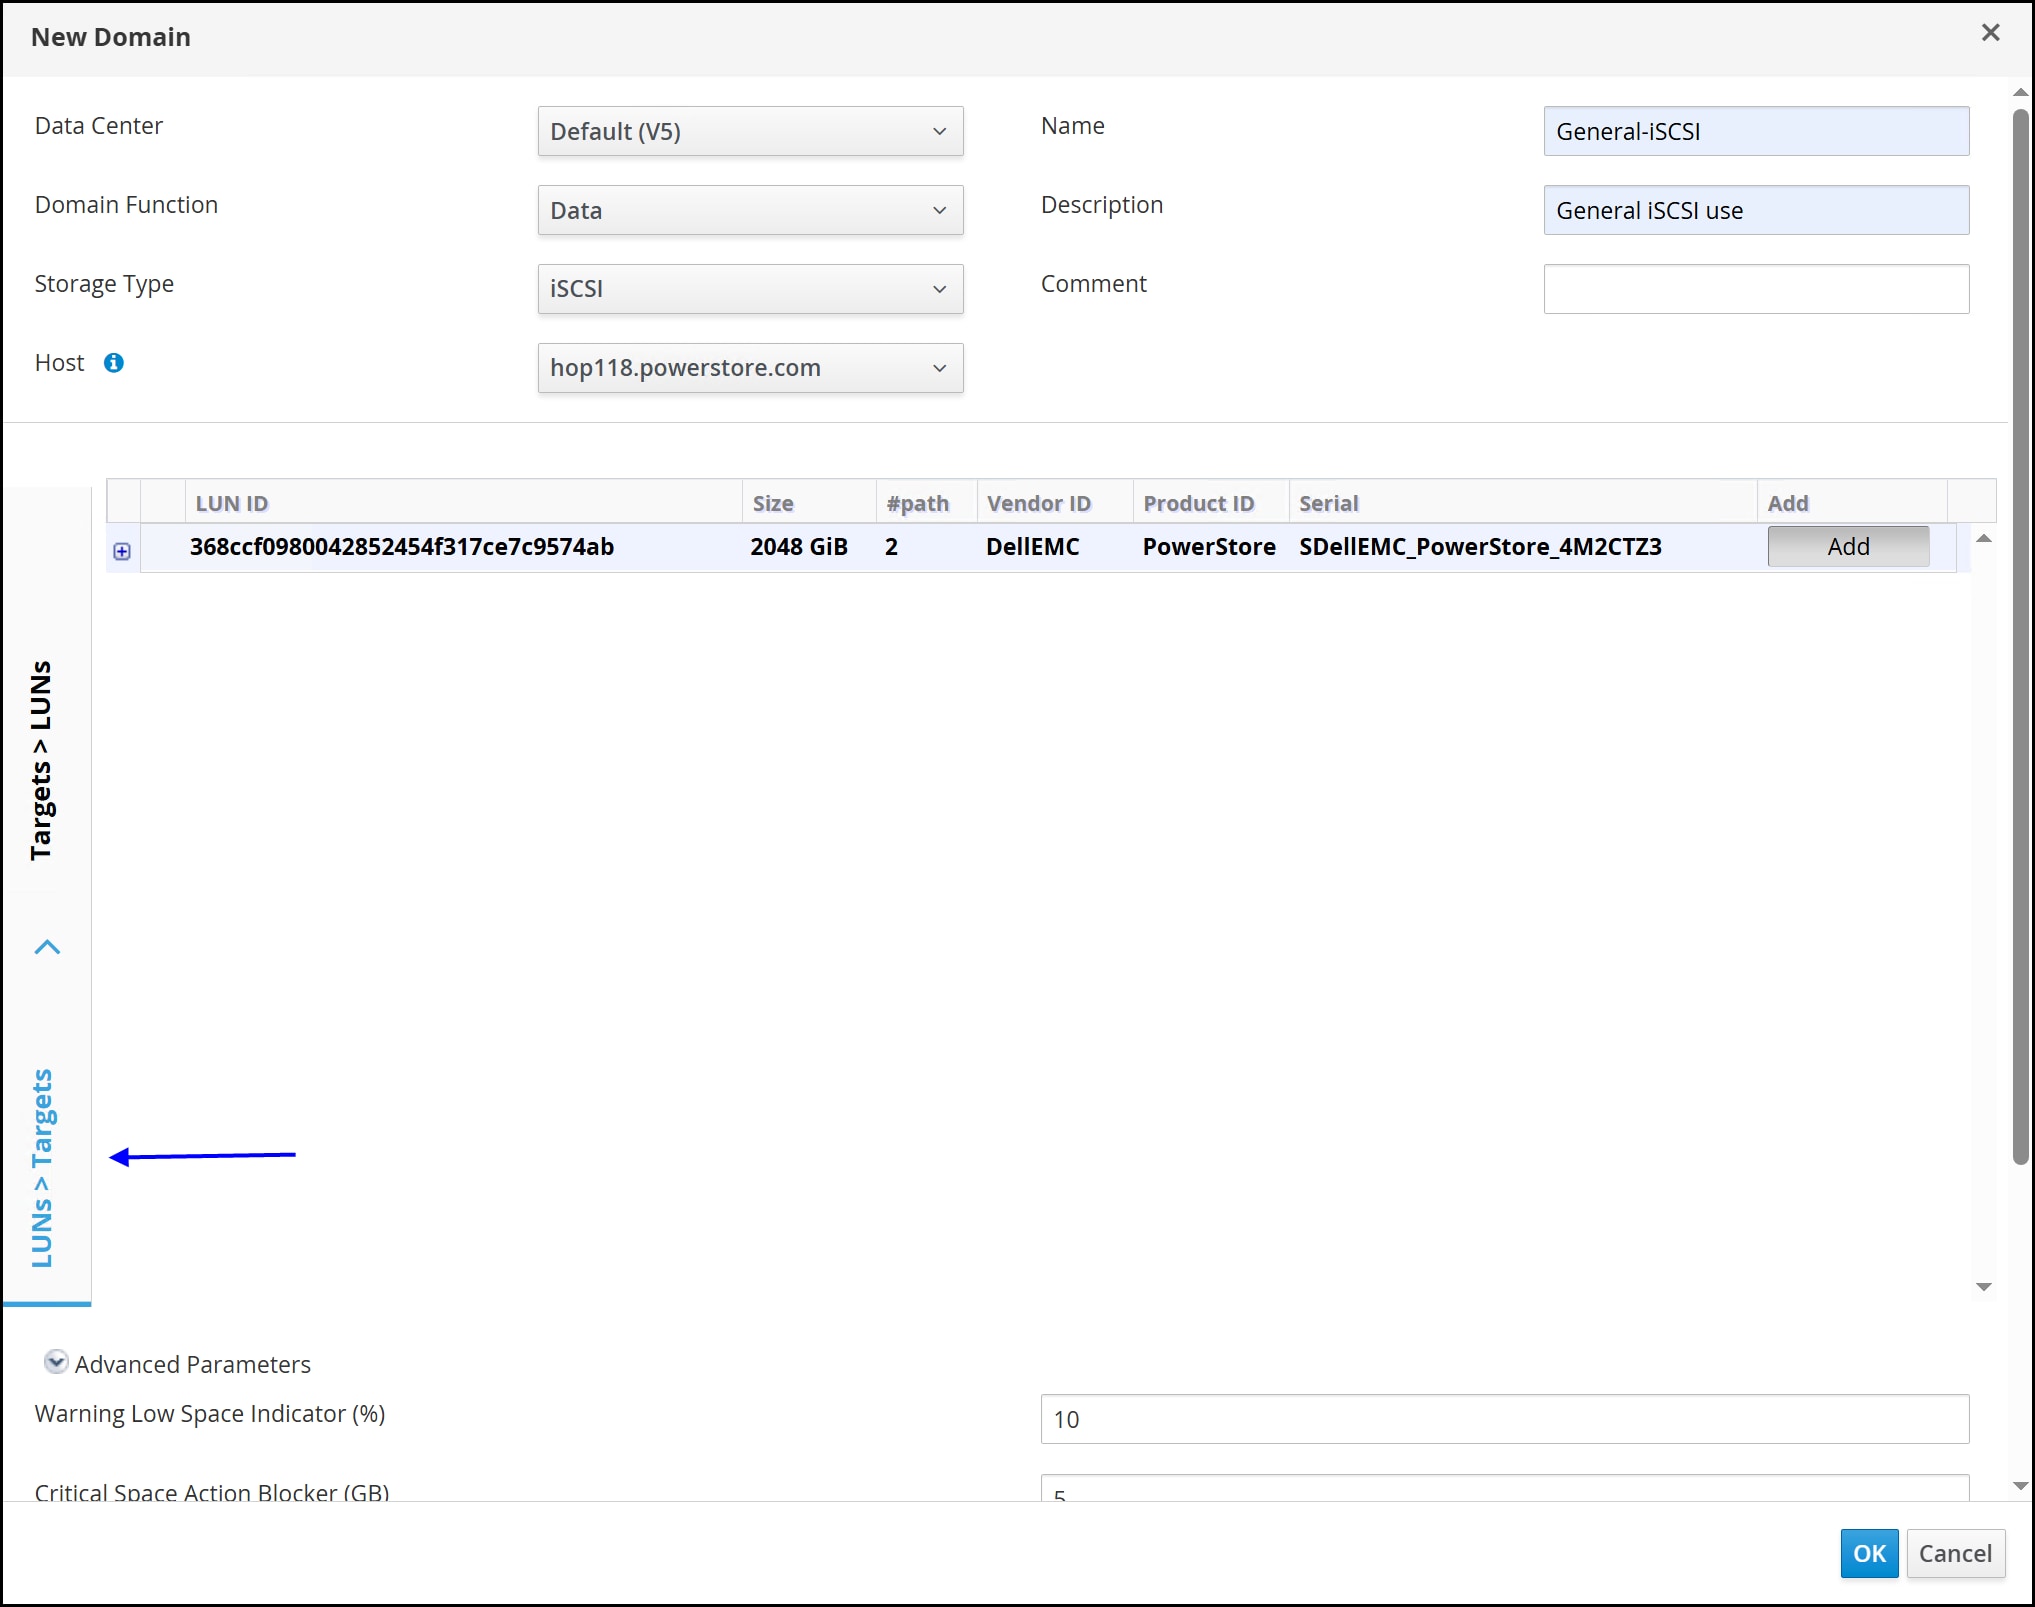The width and height of the screenshot is (2035, 1607).
Task: Sort by LUN ID column header
Action: pos(463,503)
